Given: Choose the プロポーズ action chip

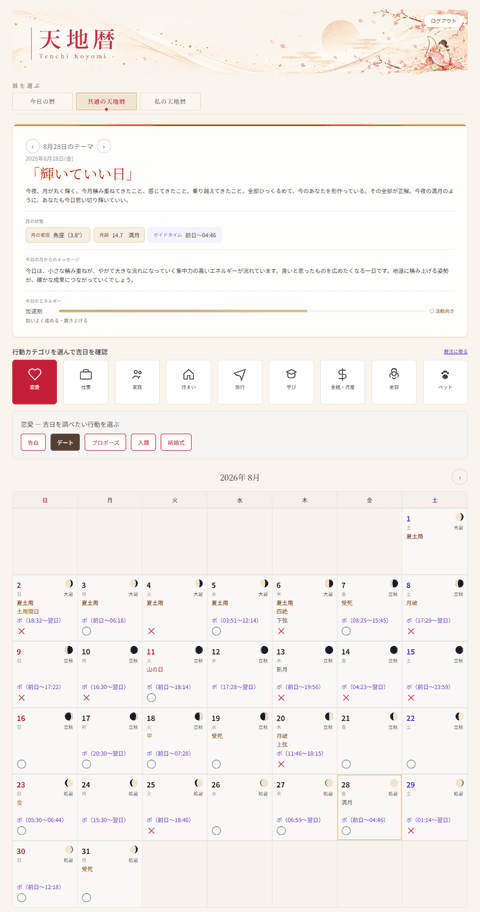Looking at the screenshot, I should pyautogui.click(x=105, y=442).
